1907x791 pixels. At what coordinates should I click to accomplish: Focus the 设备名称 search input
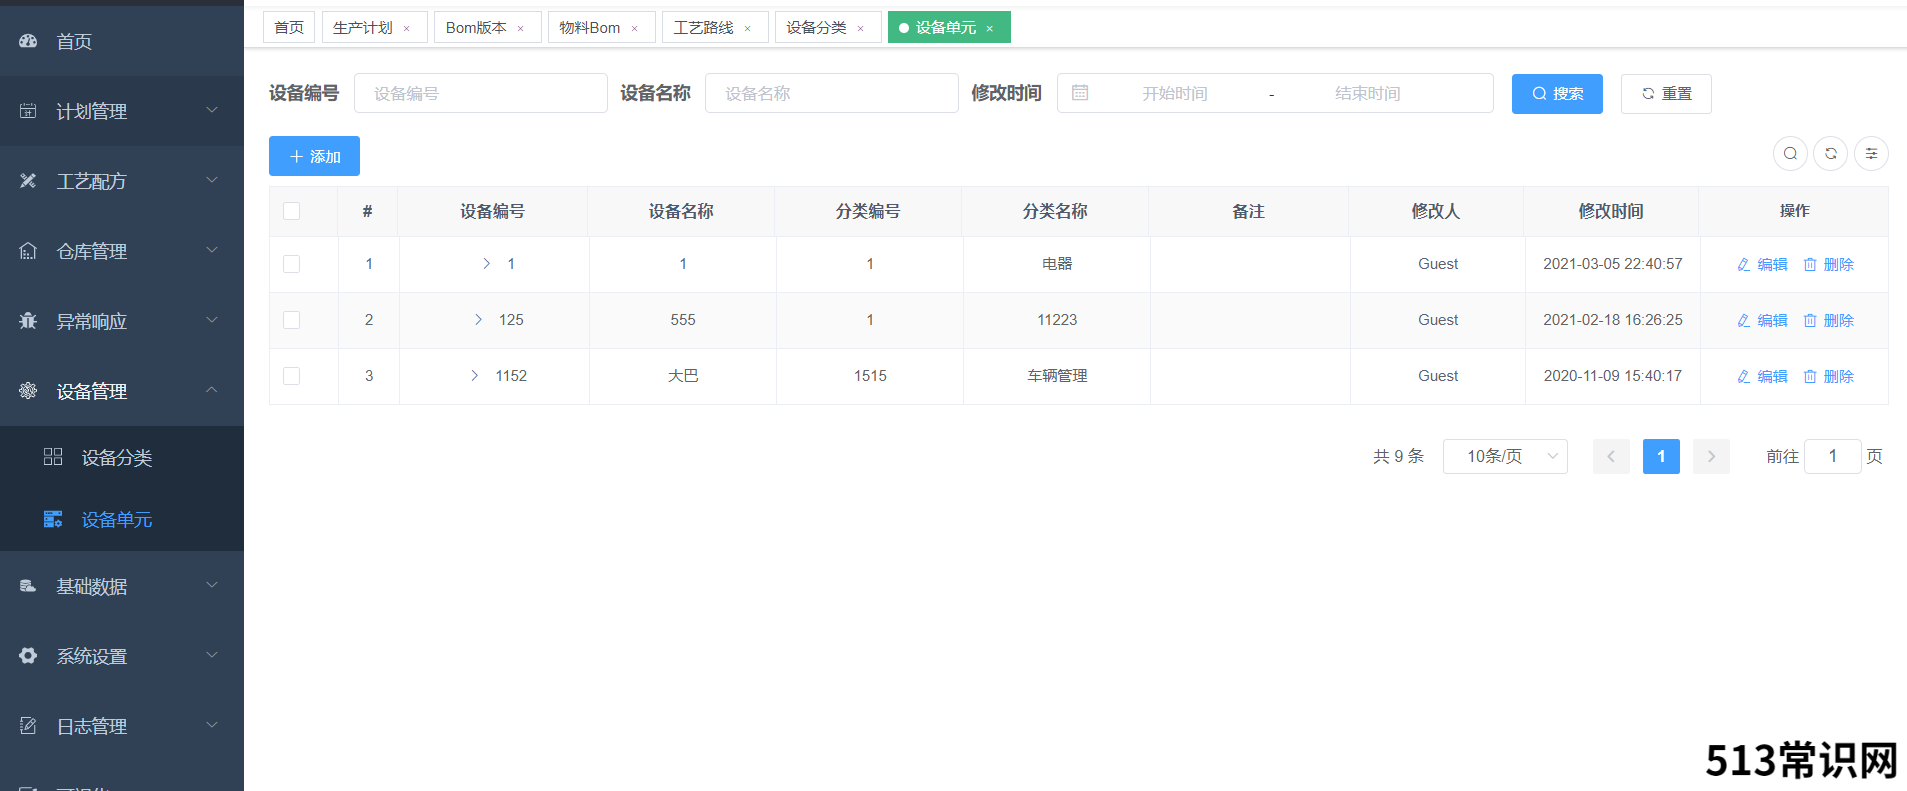point(832,93)
